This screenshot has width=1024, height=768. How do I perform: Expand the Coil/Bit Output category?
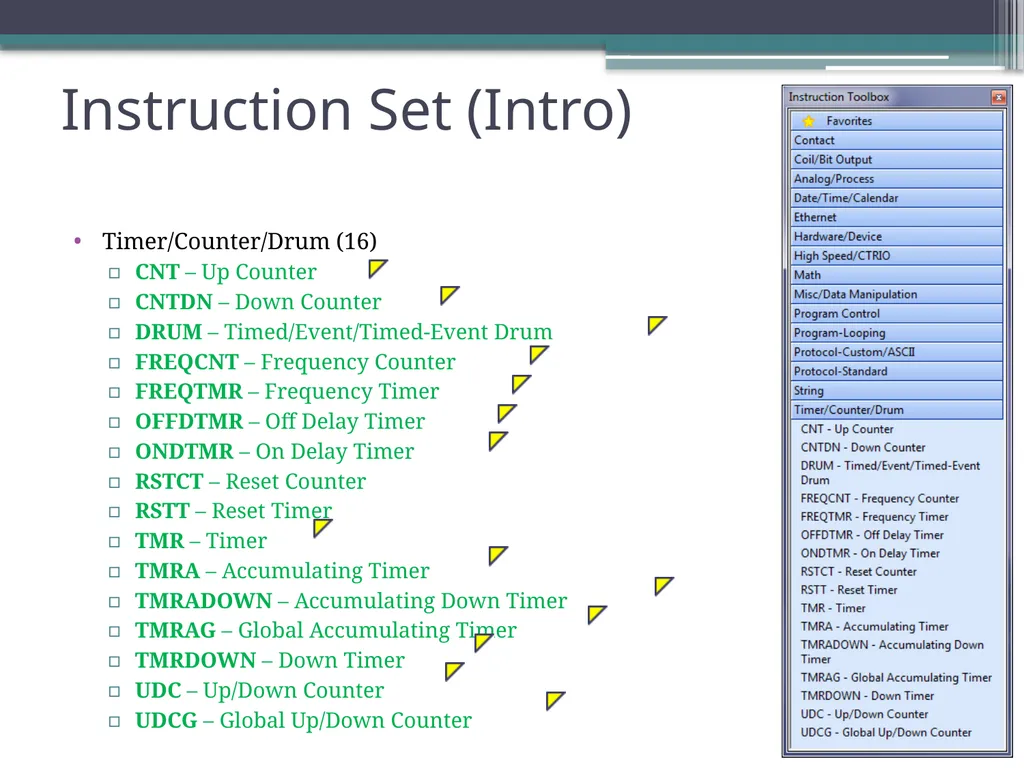click(897, 159)
